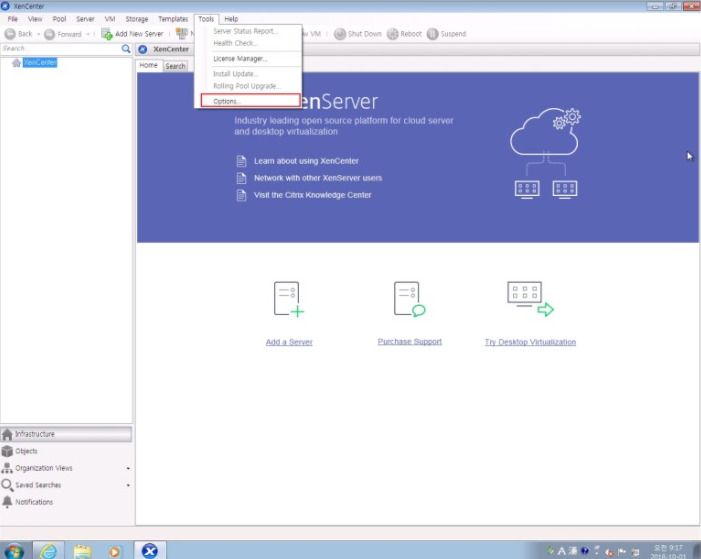Viewport: 701px width, 559px height.
Task: Open Network with other XenServer users link
Action: [318, 178]
